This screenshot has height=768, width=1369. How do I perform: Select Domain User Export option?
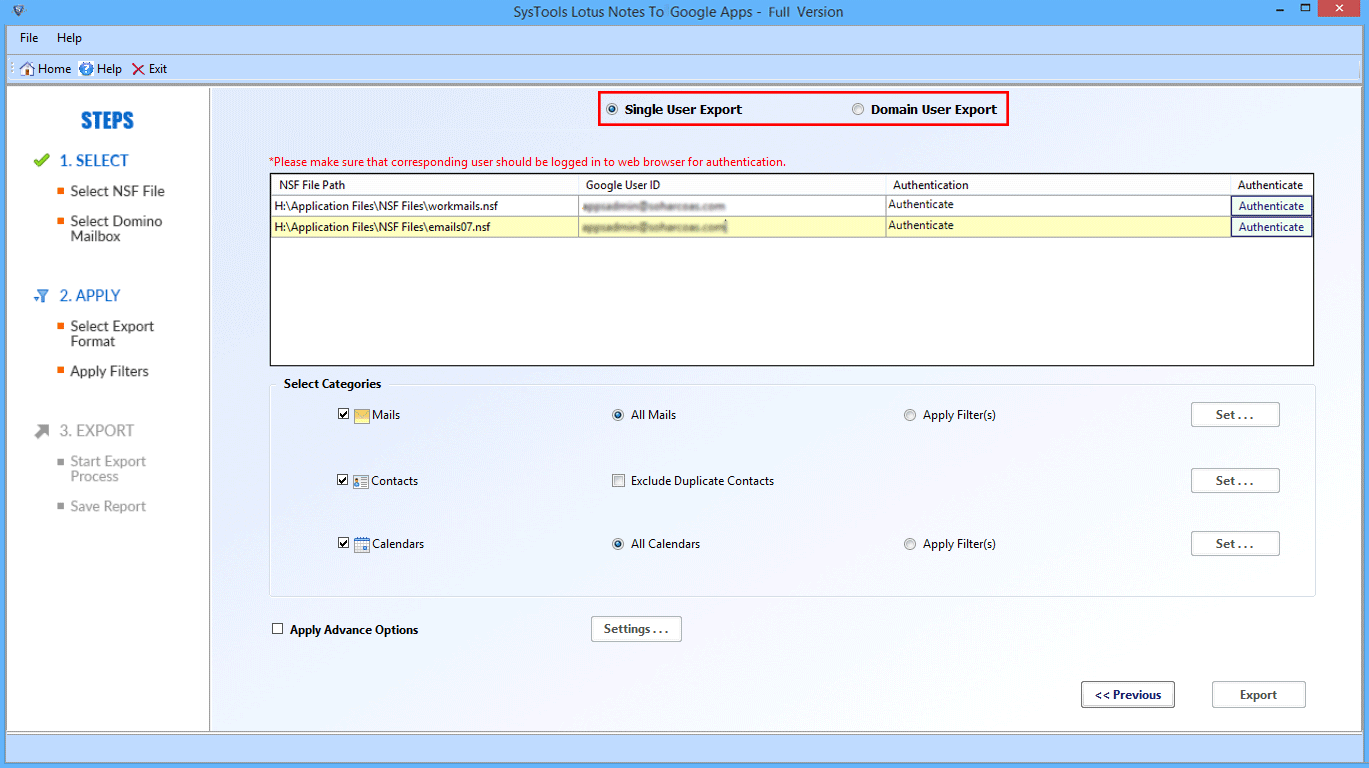(858, 110)
